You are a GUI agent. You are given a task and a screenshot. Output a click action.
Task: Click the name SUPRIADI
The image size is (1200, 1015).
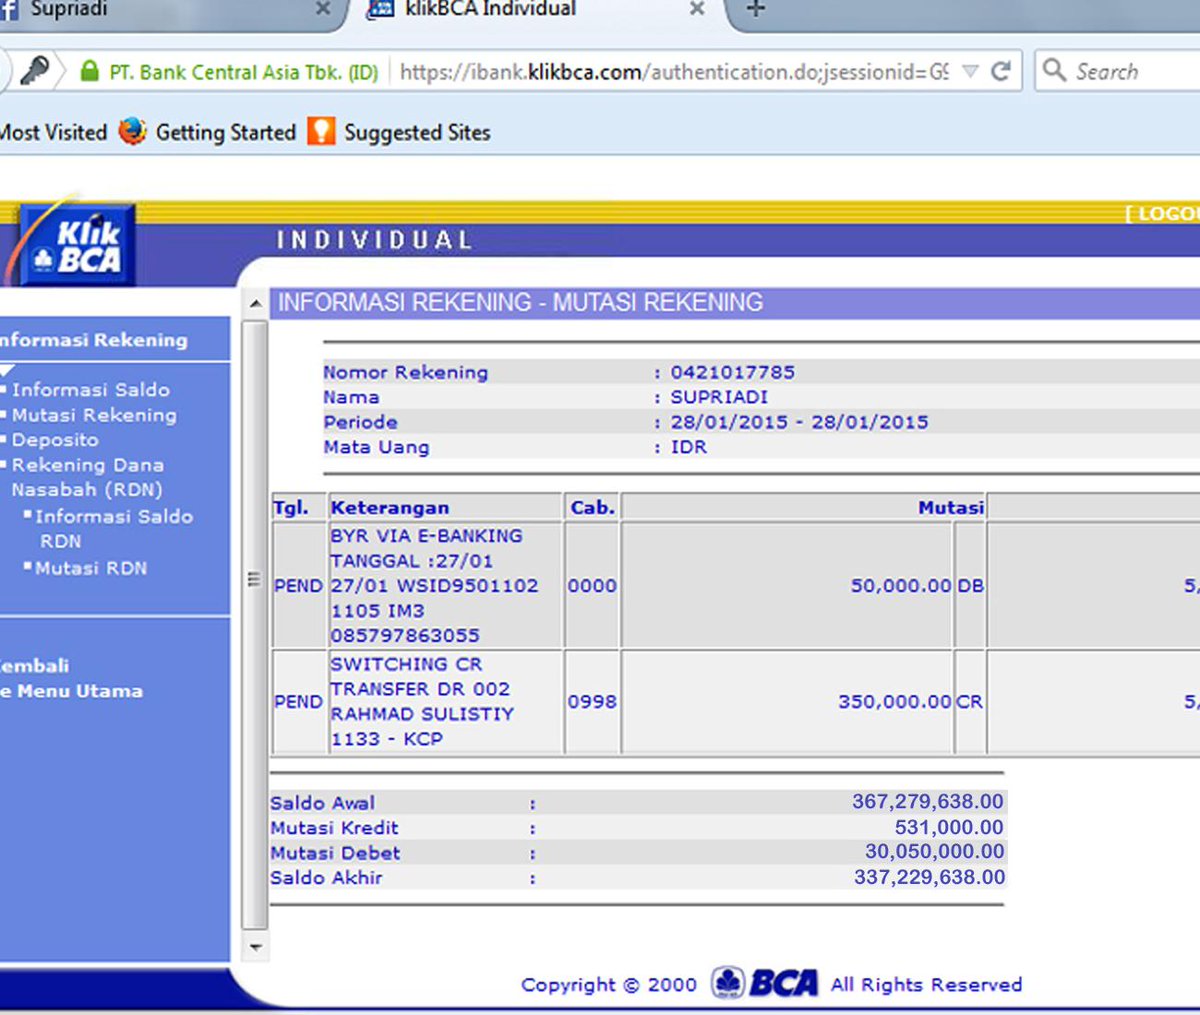coord(719,397)
